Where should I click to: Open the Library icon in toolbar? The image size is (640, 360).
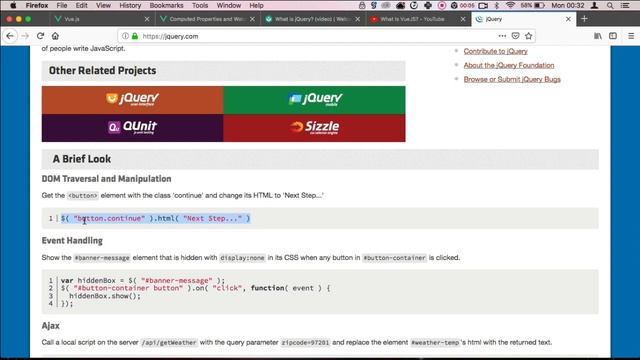598,36
